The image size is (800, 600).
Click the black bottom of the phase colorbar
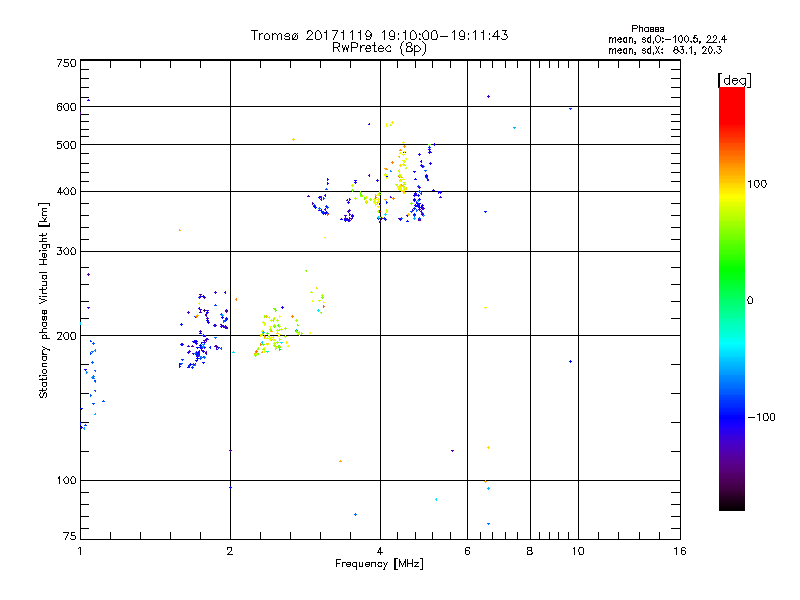732,503
